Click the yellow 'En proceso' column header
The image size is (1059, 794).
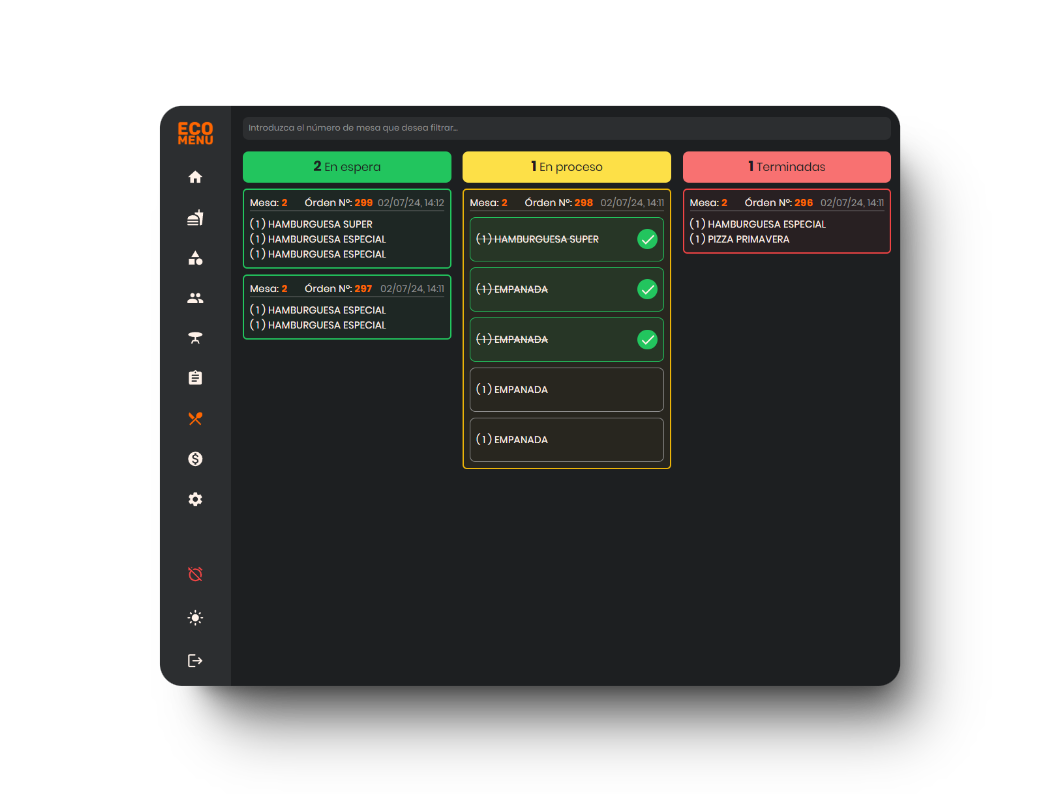tap(566, 167)
